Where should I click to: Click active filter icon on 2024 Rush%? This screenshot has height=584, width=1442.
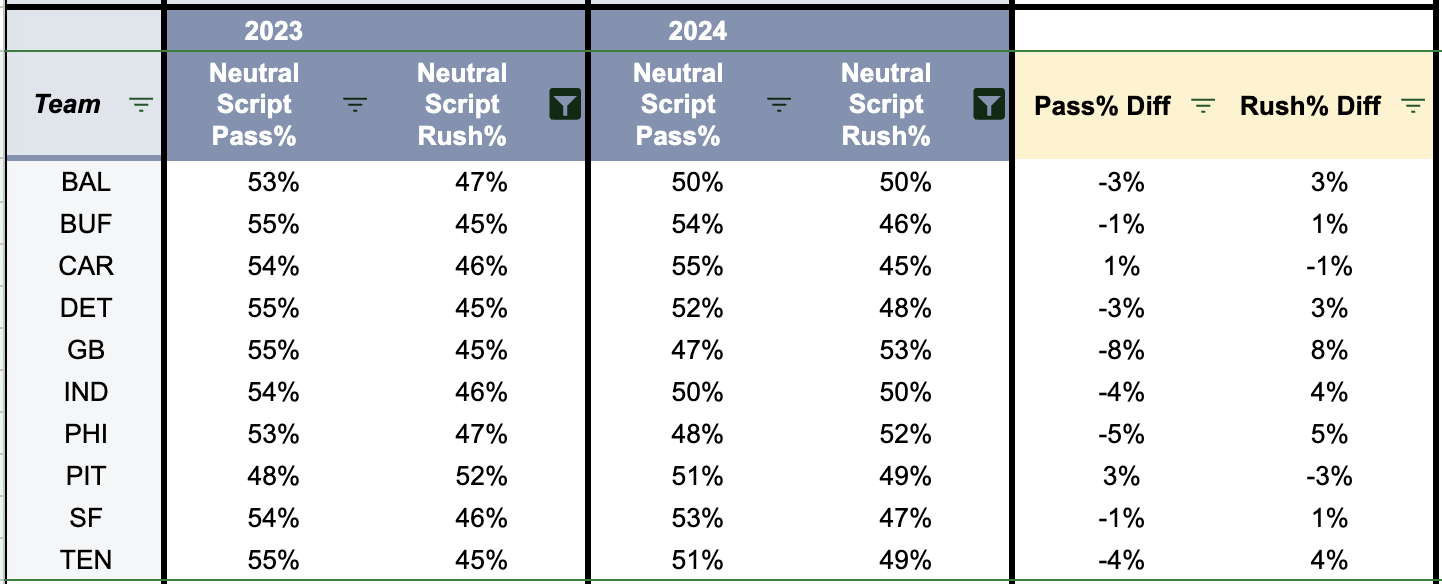(989, 104)
